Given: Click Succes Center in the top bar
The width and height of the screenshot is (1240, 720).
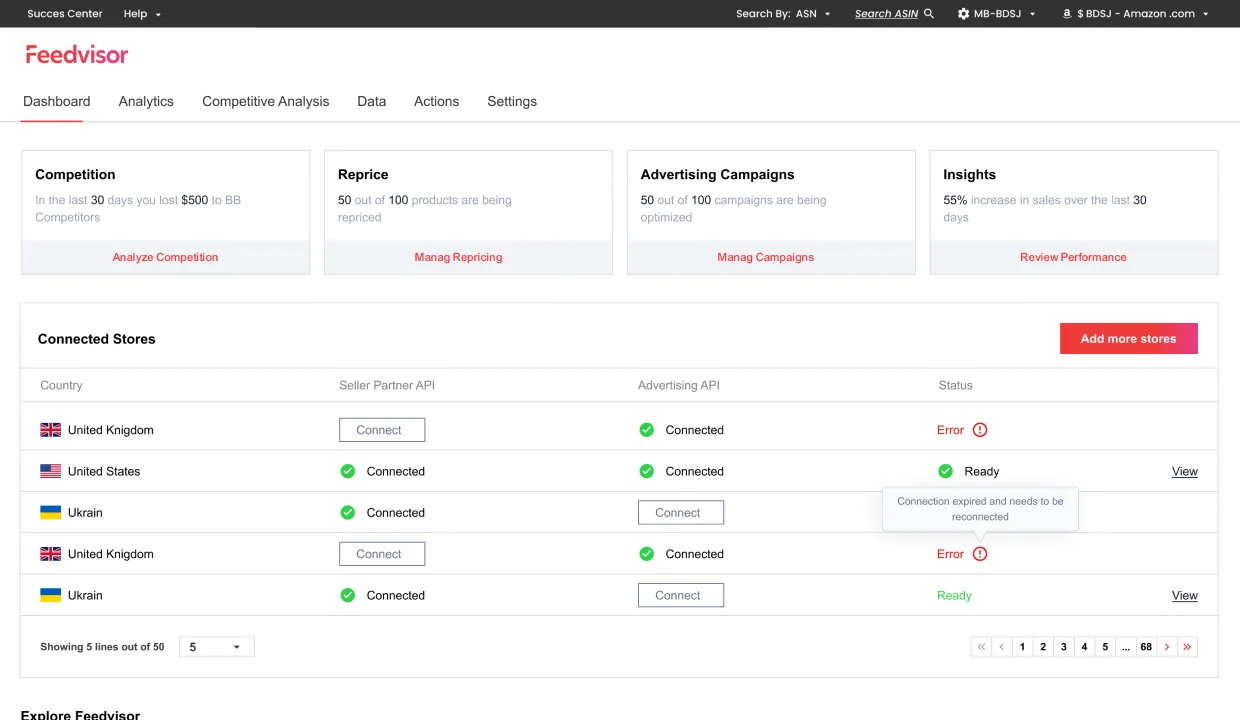Looking at the screenshot, I should click(x=65, y=14).
